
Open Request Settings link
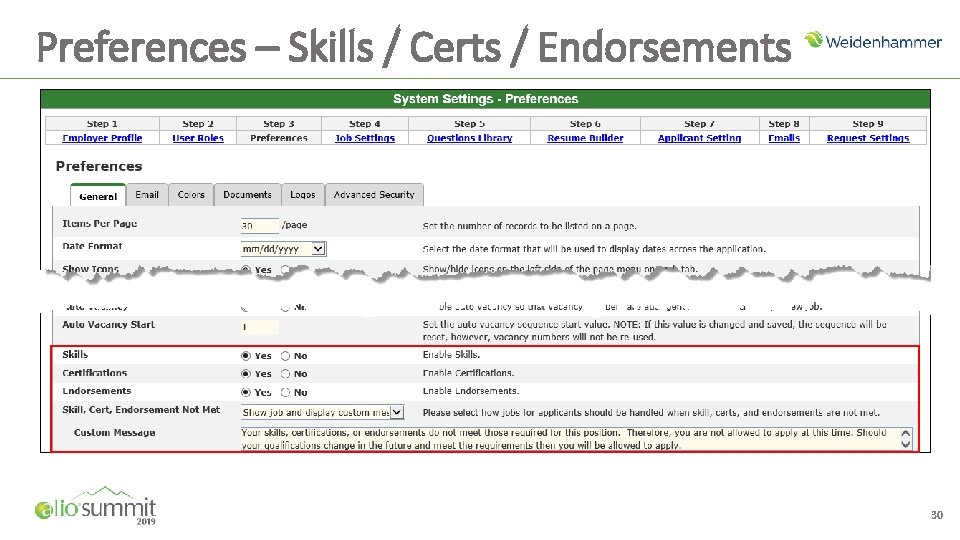coord(868,138)
